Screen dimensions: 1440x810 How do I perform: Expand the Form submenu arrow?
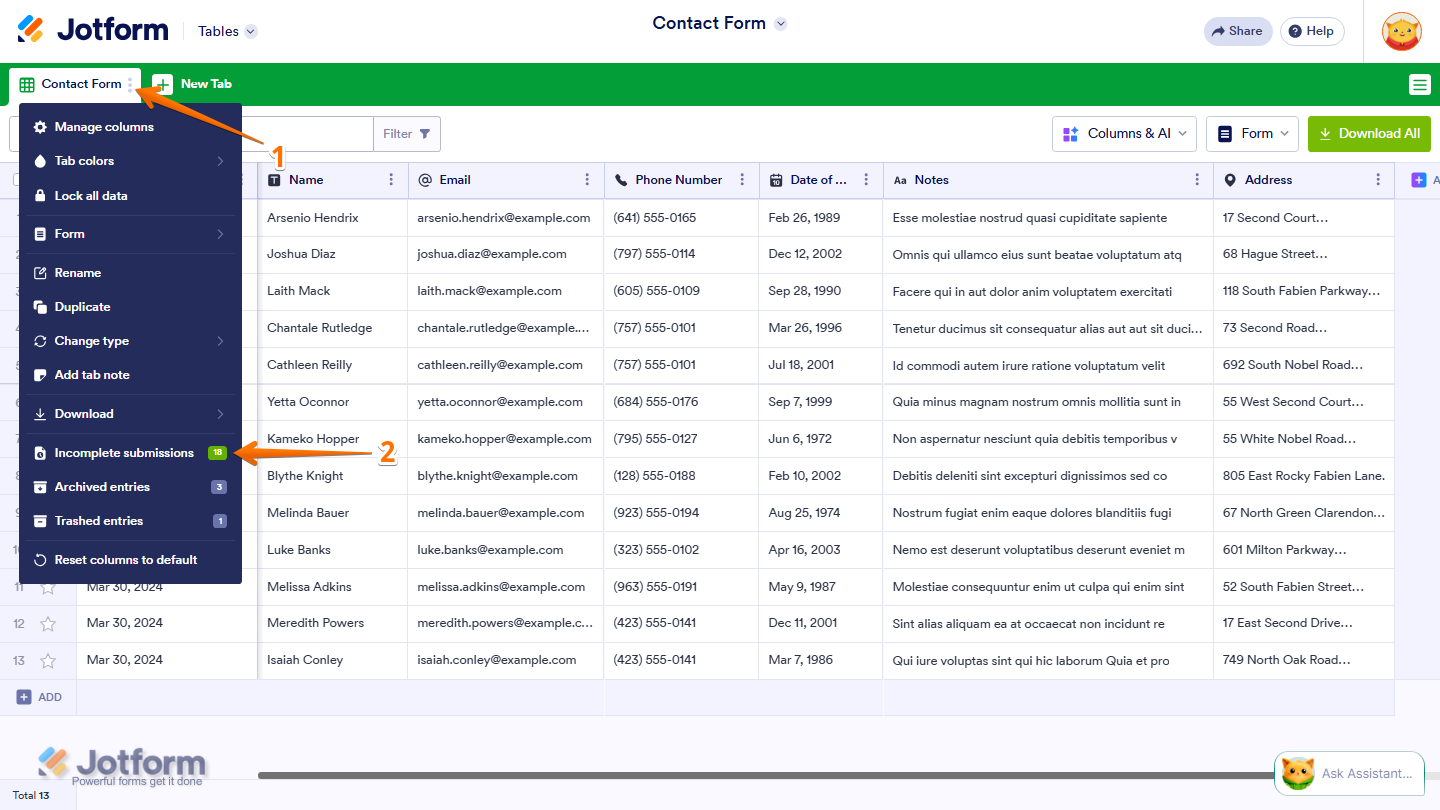[220, 234]
